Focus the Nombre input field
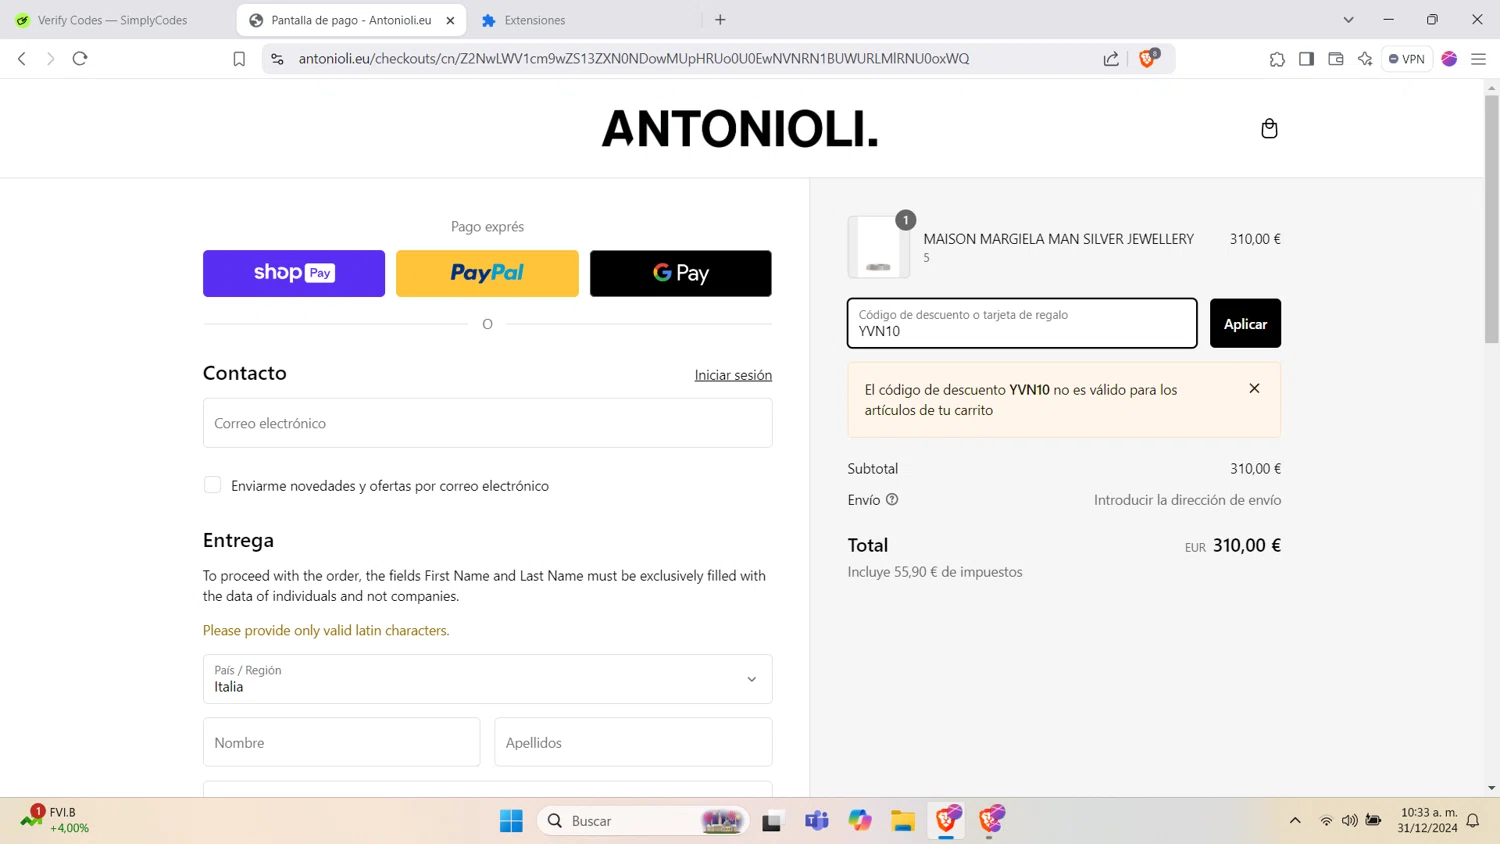 point(342,742)
